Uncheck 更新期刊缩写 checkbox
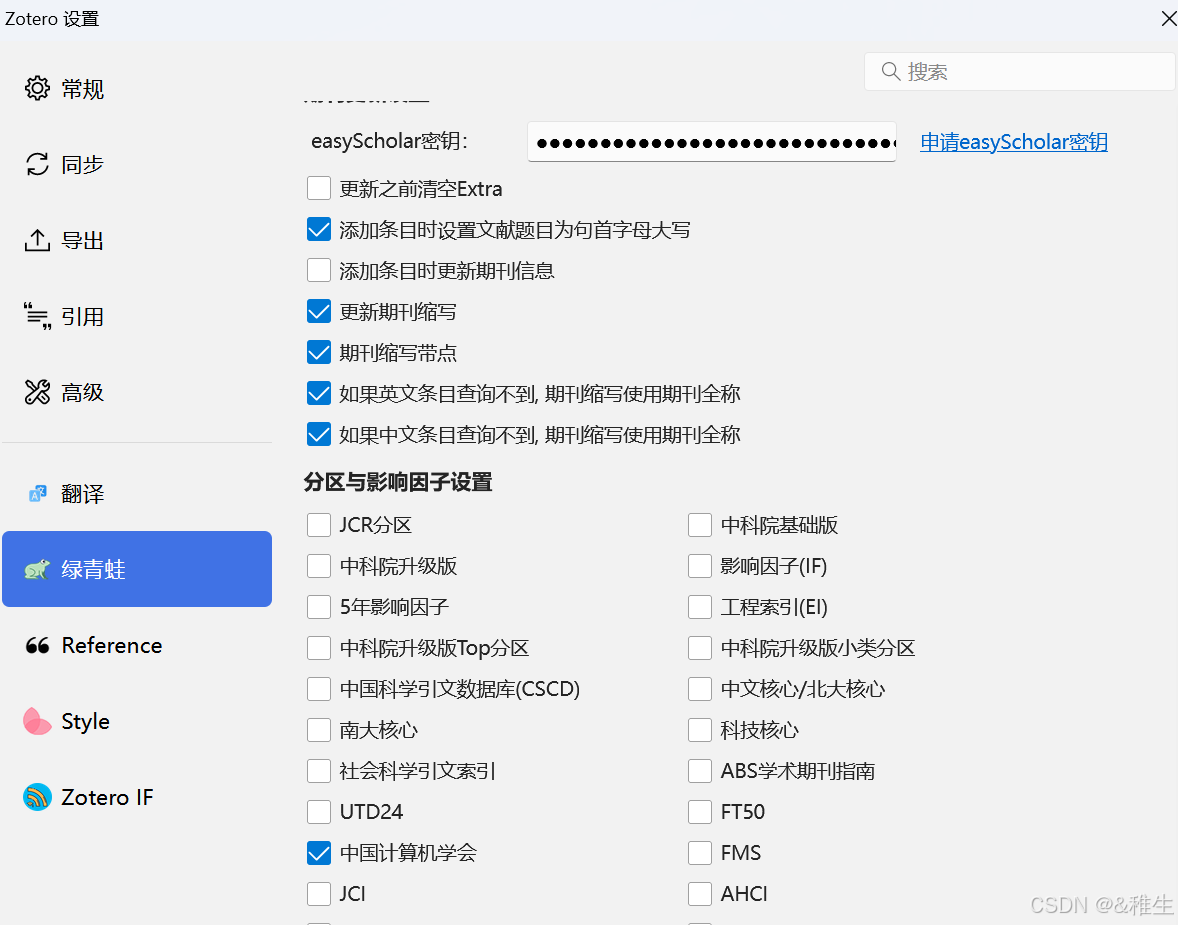 tap(319, 311)
